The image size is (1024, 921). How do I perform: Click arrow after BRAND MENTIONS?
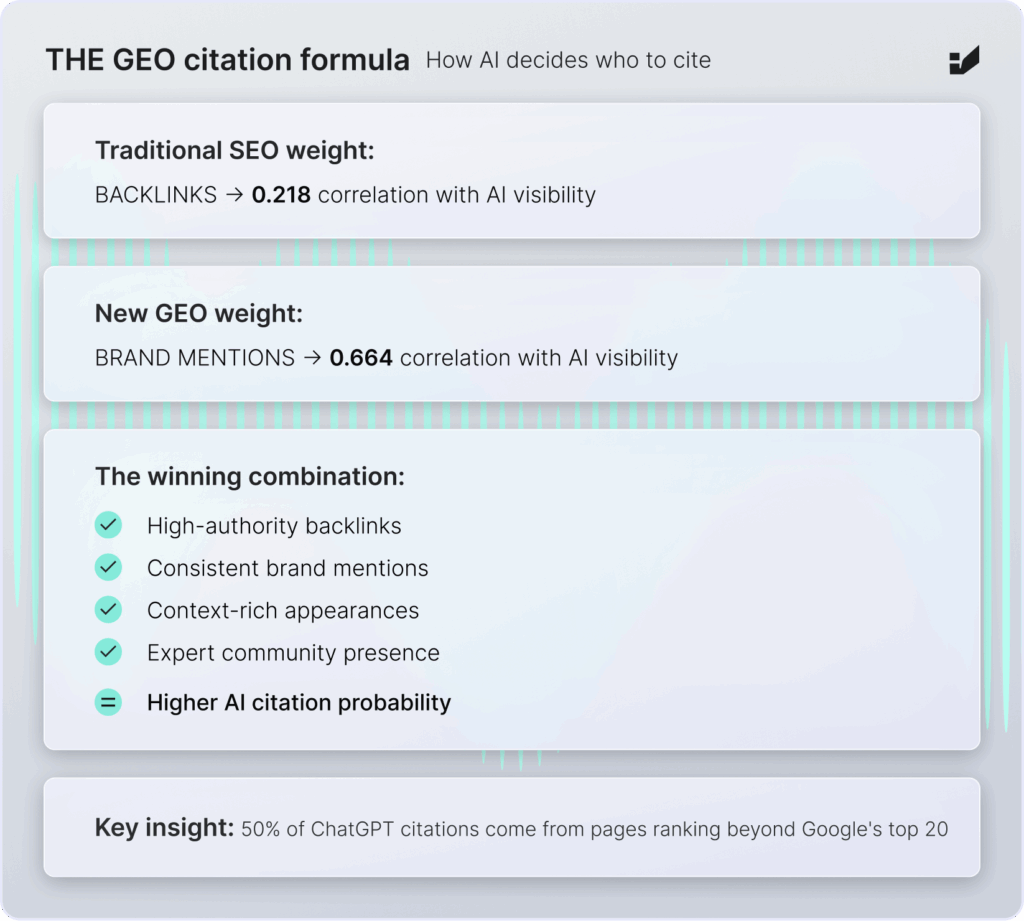pyautogui.click(x=312, y=358)
